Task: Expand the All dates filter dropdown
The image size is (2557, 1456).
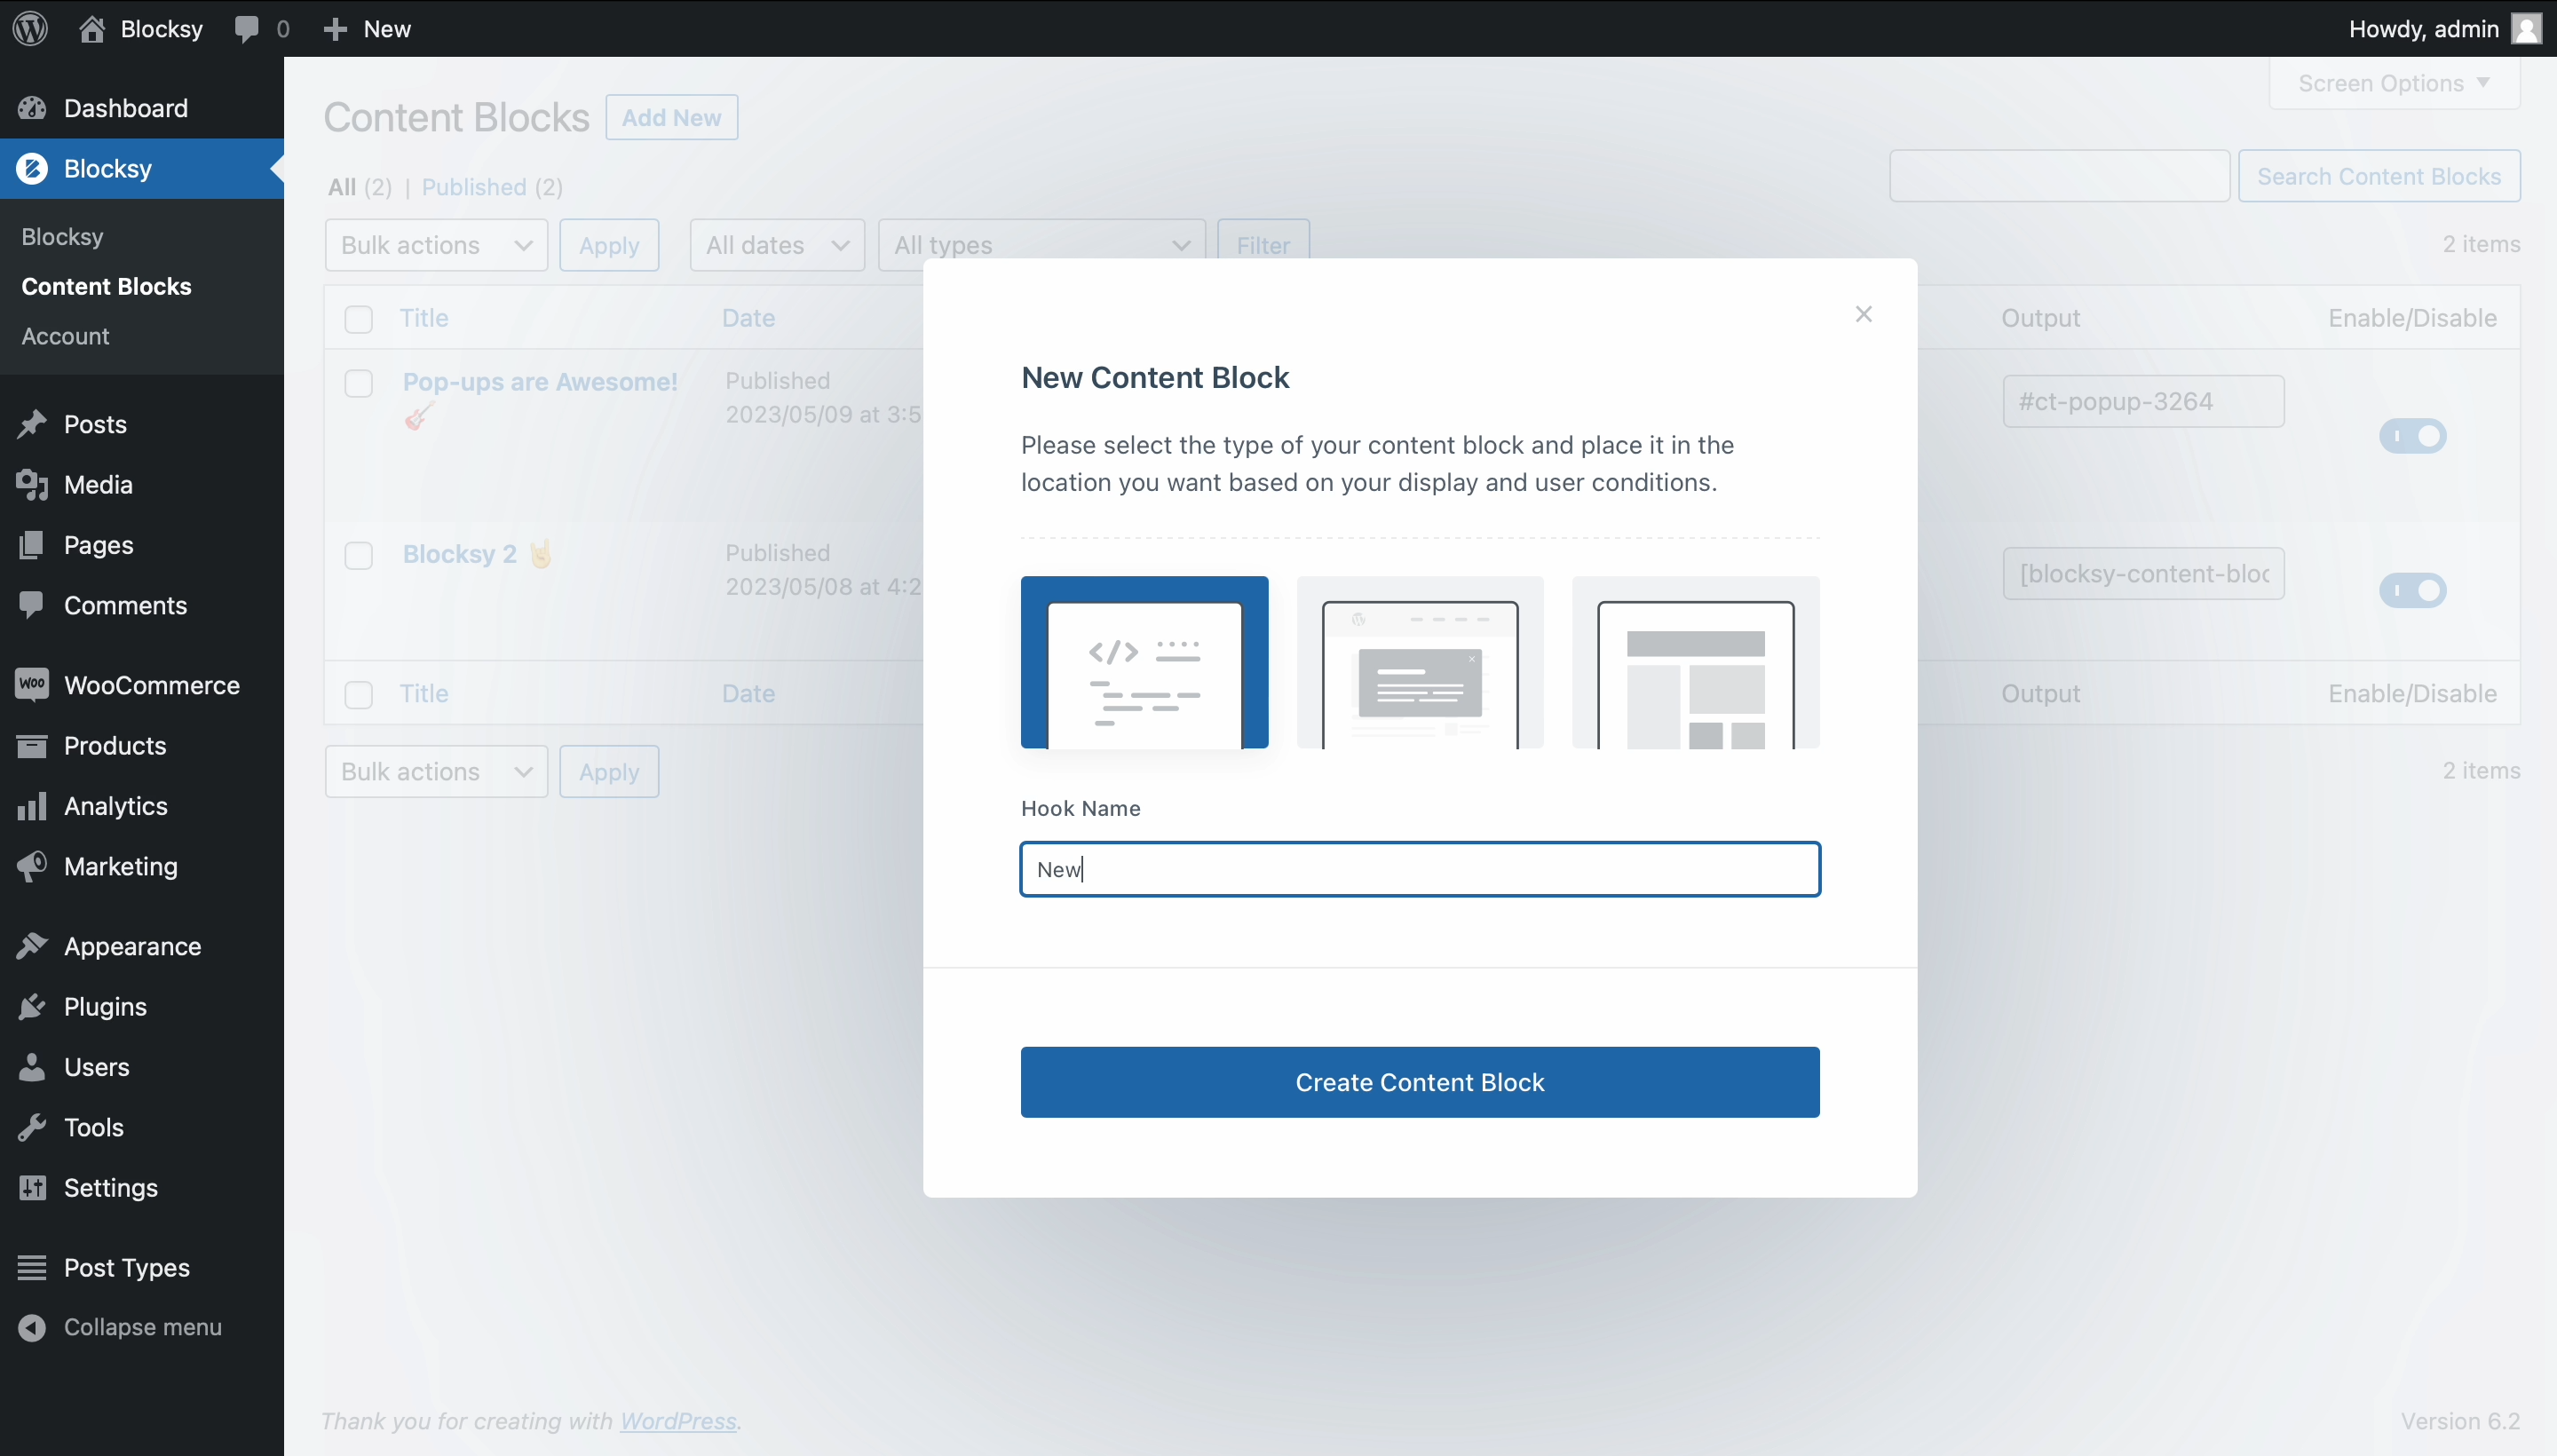Action: 776,245
